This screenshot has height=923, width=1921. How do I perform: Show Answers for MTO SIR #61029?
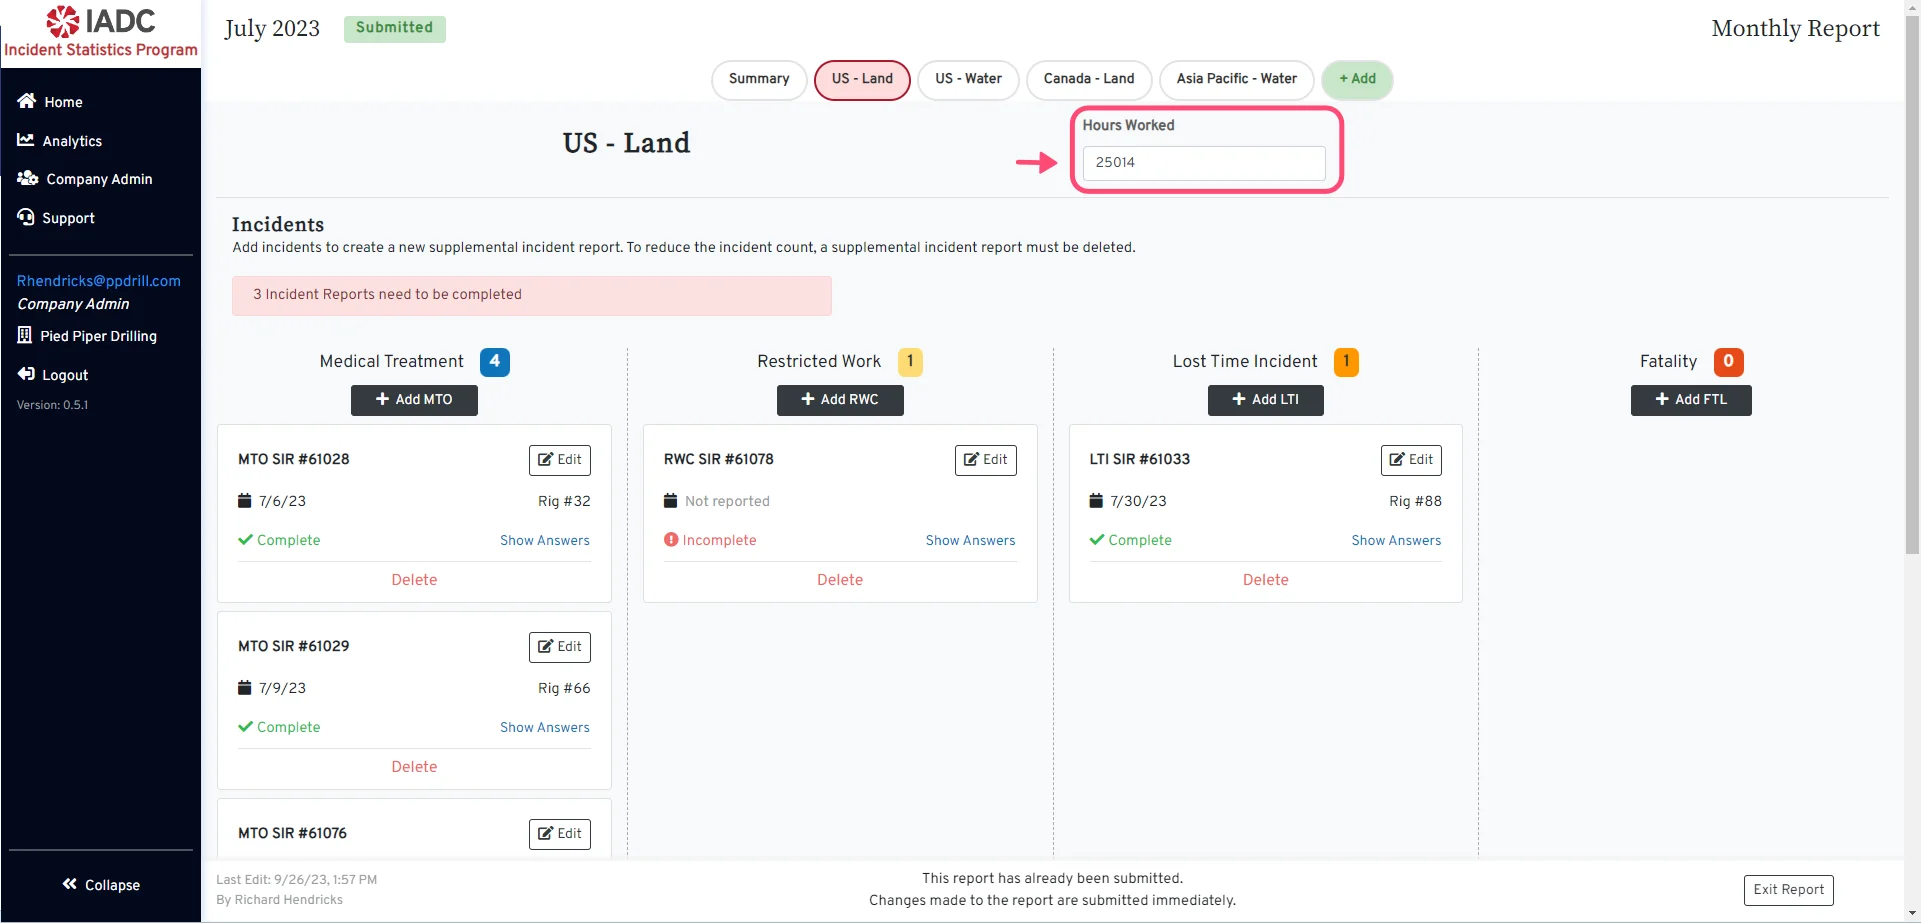tap(545, 727)
